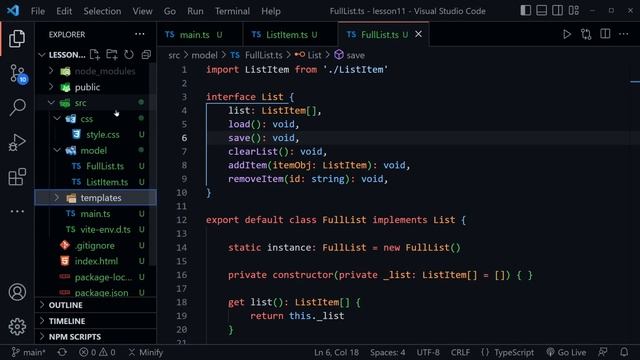Change end of line sequence CRLF

(x=460, y=352)
